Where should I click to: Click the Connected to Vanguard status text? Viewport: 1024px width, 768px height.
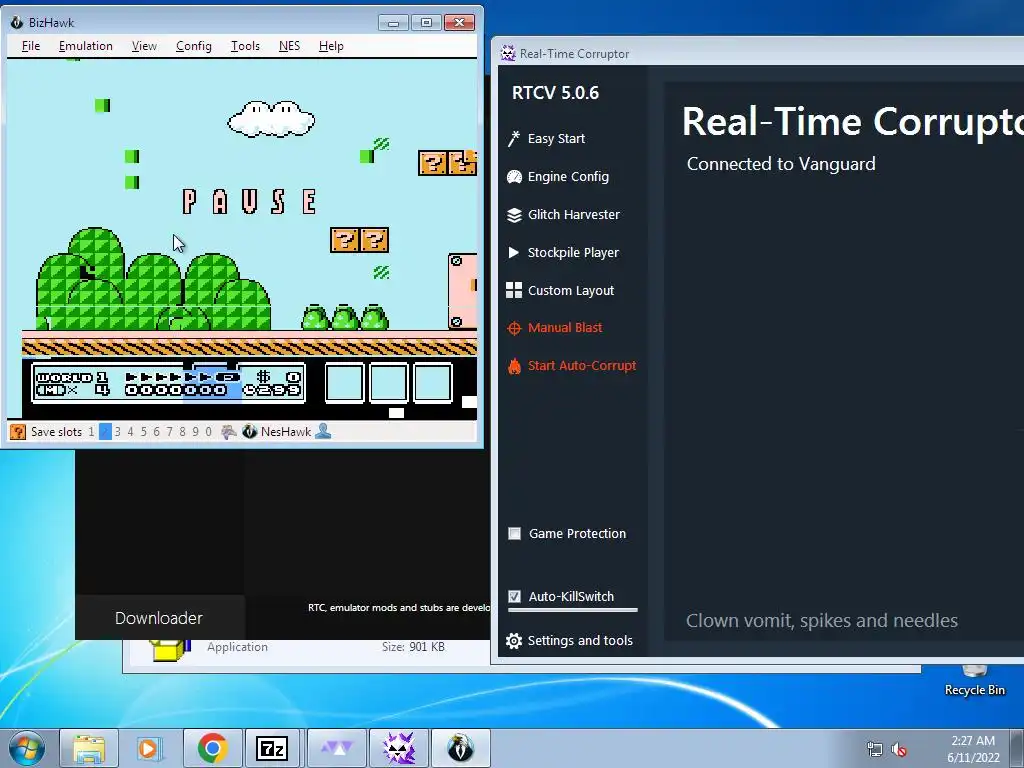[x=780, y=164]
